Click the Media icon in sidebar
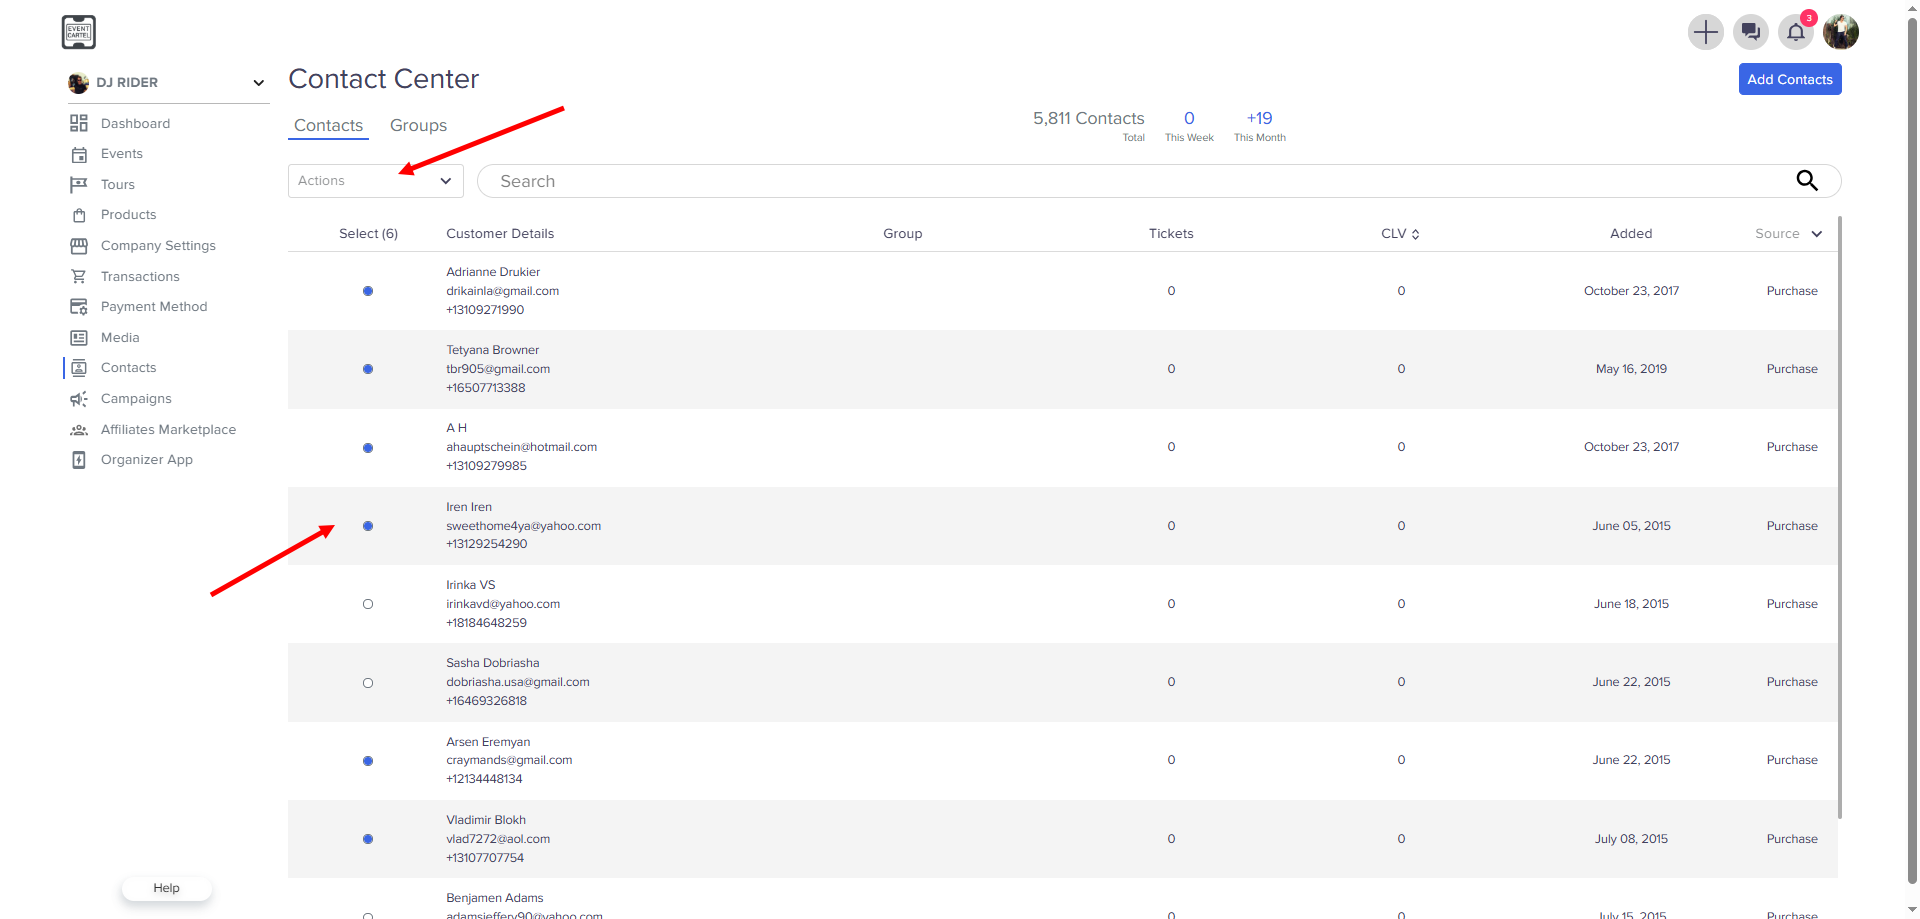1920x919 pixels. 79,338
